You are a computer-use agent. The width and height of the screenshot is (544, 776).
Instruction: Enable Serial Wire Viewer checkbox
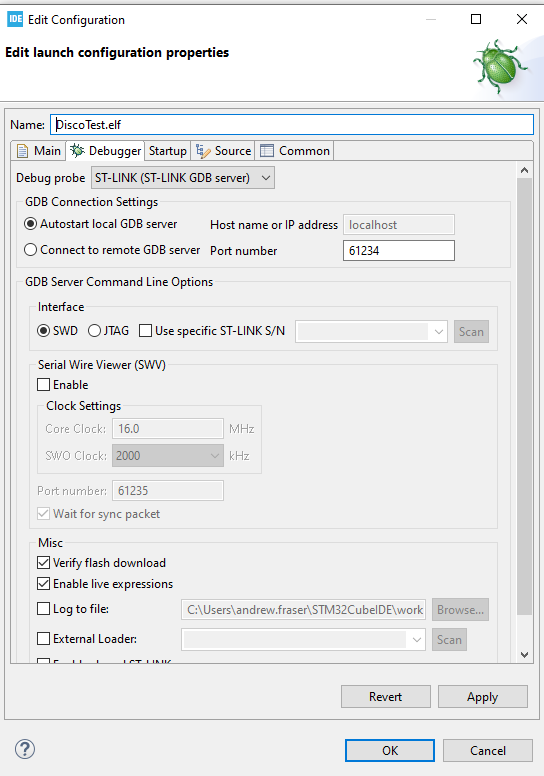[44, 385]
